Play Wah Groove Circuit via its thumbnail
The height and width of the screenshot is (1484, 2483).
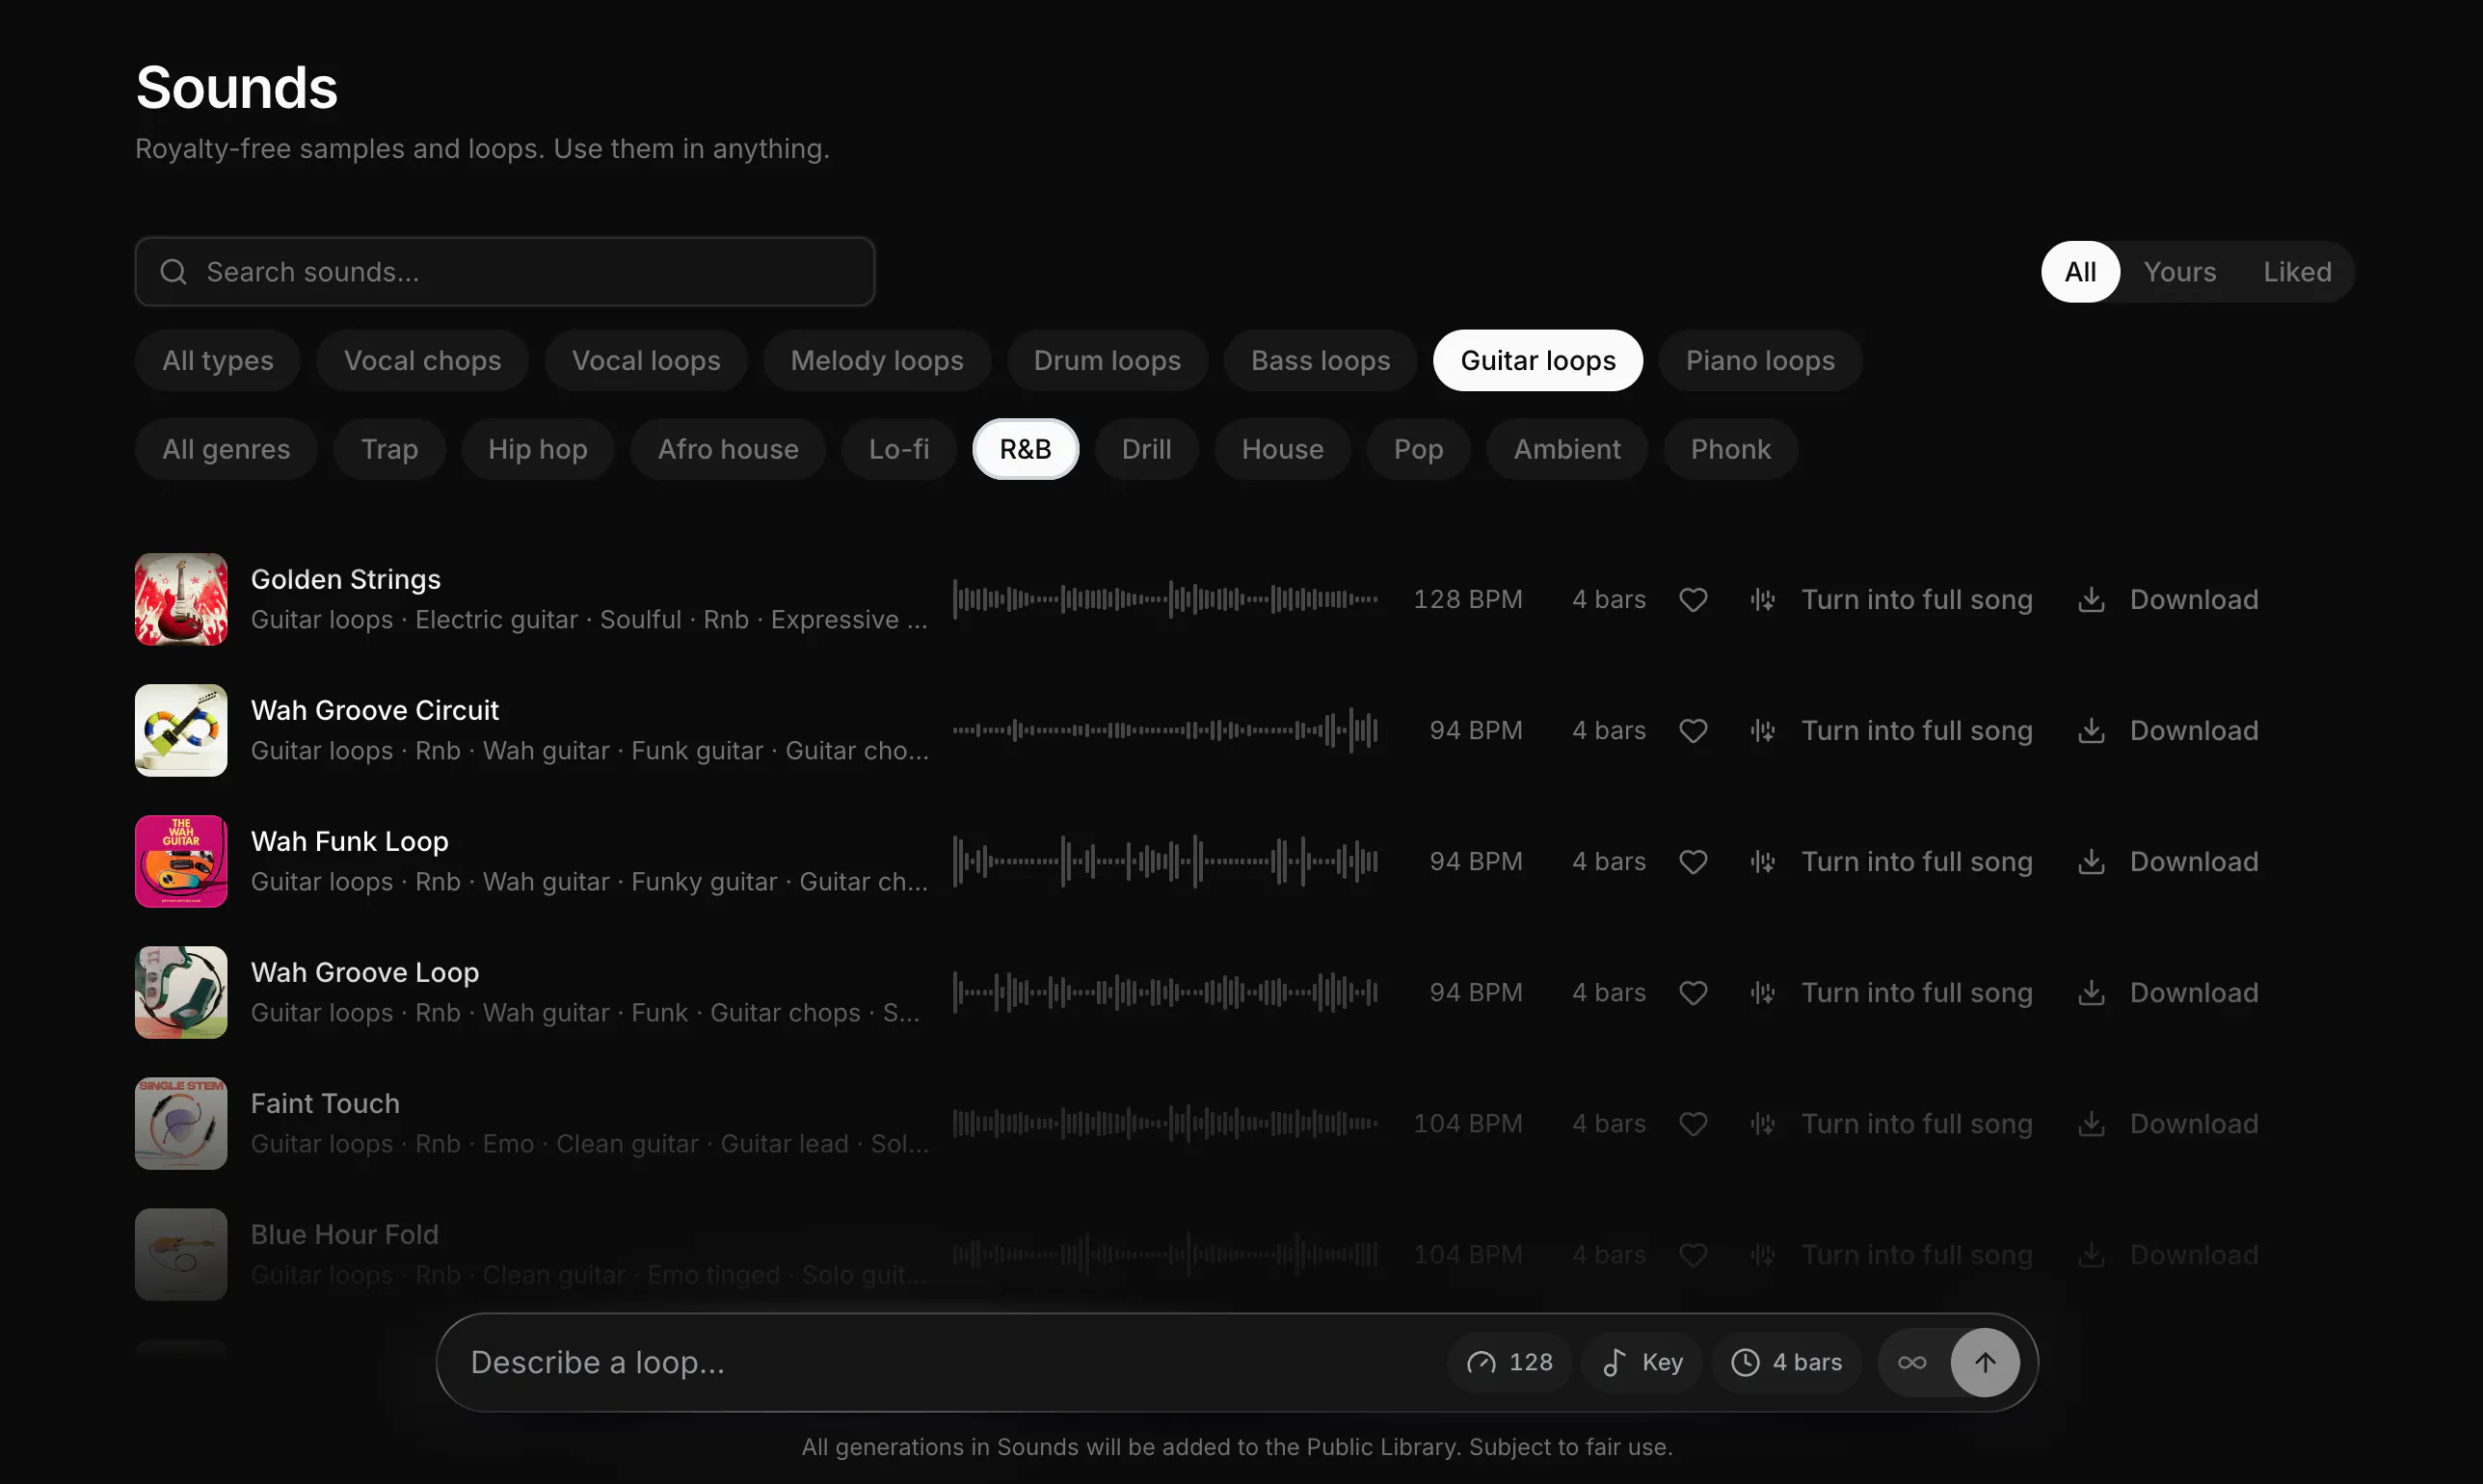(181, 731)
